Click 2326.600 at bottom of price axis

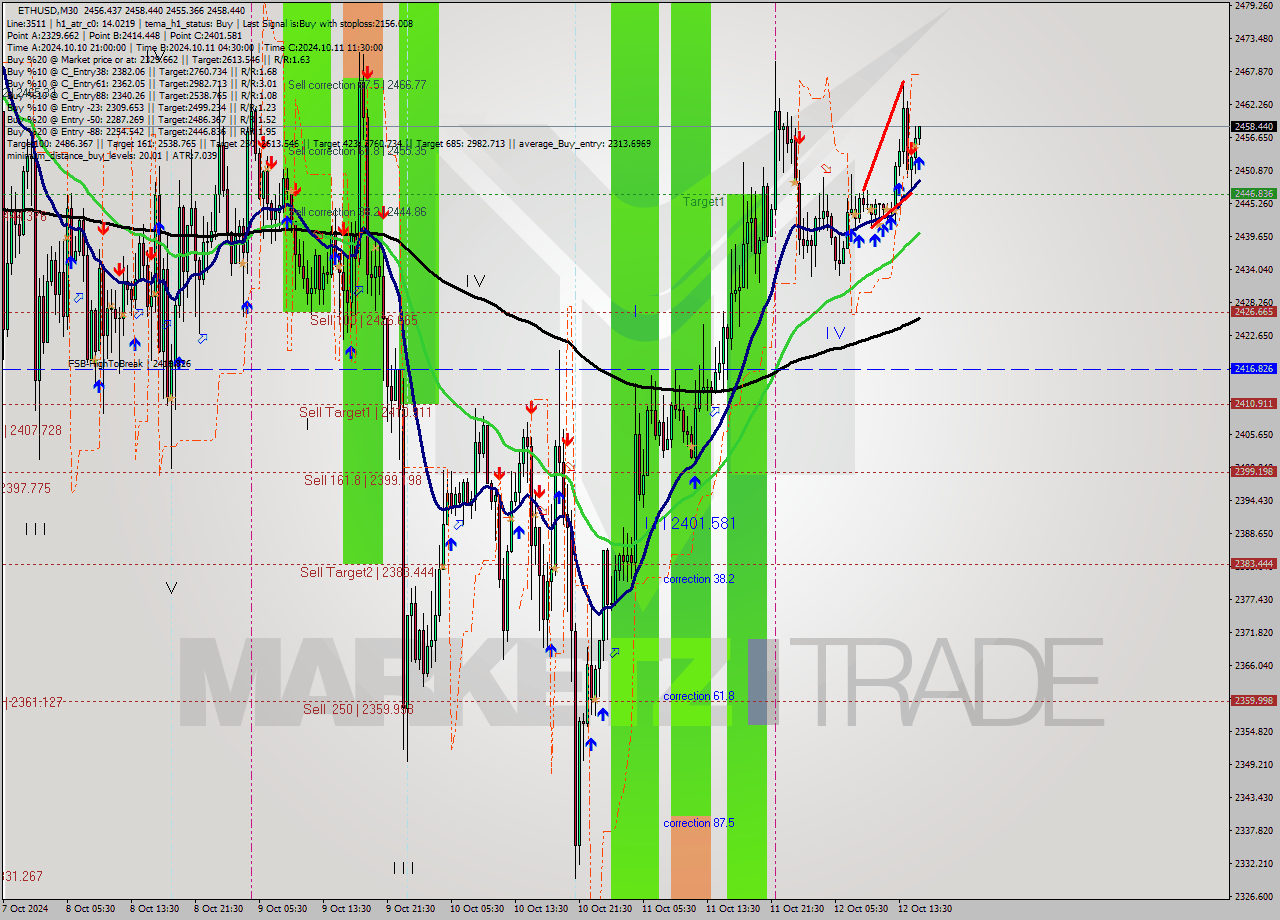click(x=1253, y=896)
